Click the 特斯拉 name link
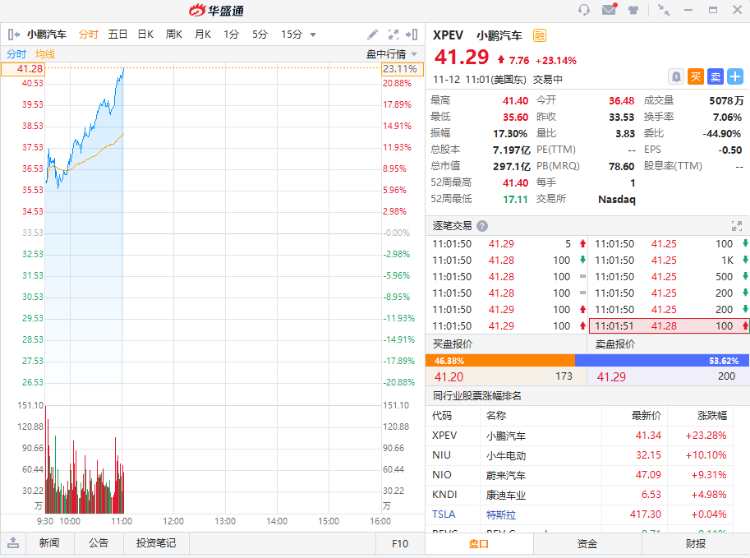The width and height of the screenshot is (750, 558). 501,515
